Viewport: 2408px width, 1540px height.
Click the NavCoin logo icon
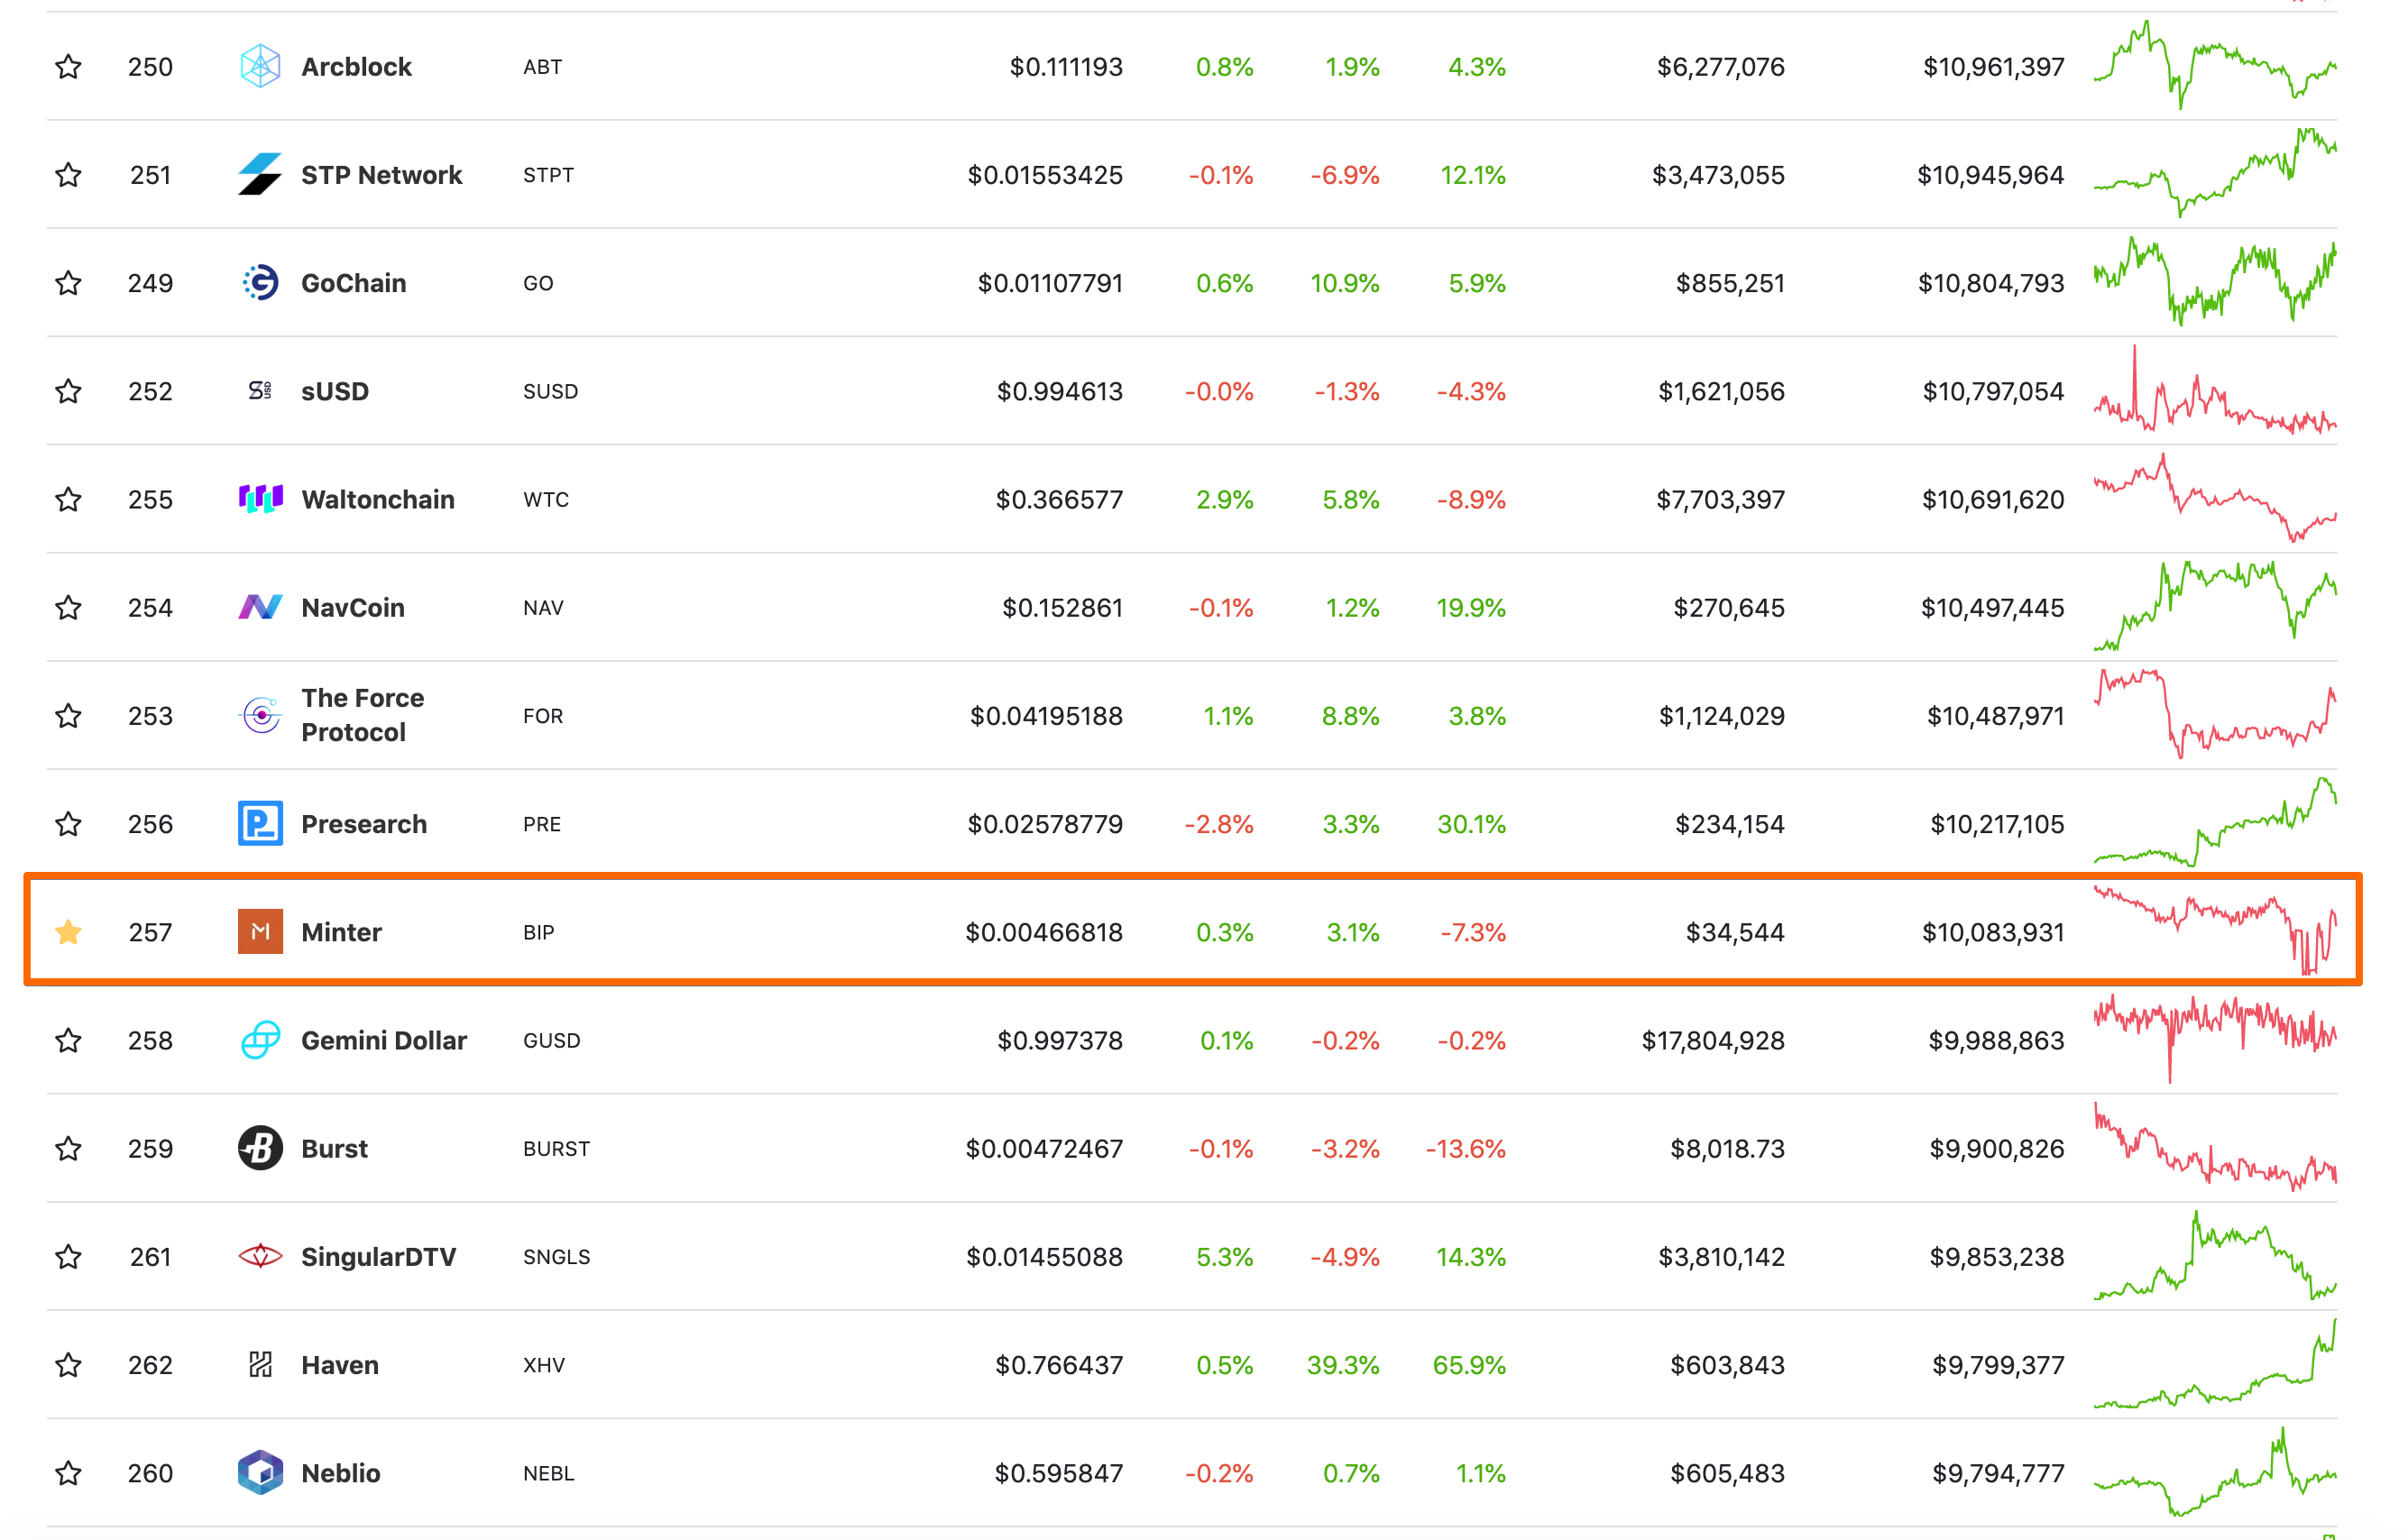coord(260,607)
